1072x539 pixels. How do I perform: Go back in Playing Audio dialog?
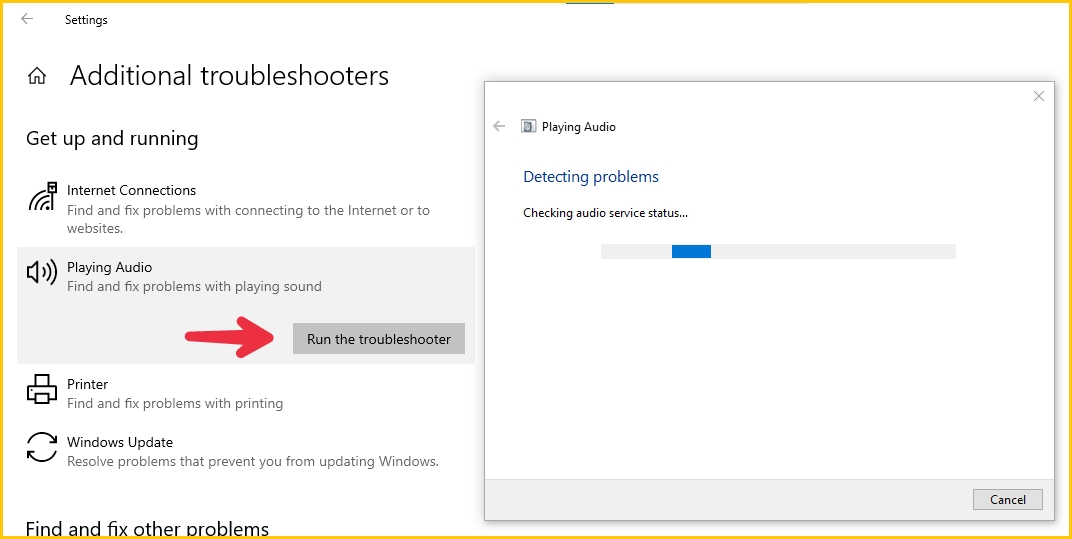pos(499,126)
